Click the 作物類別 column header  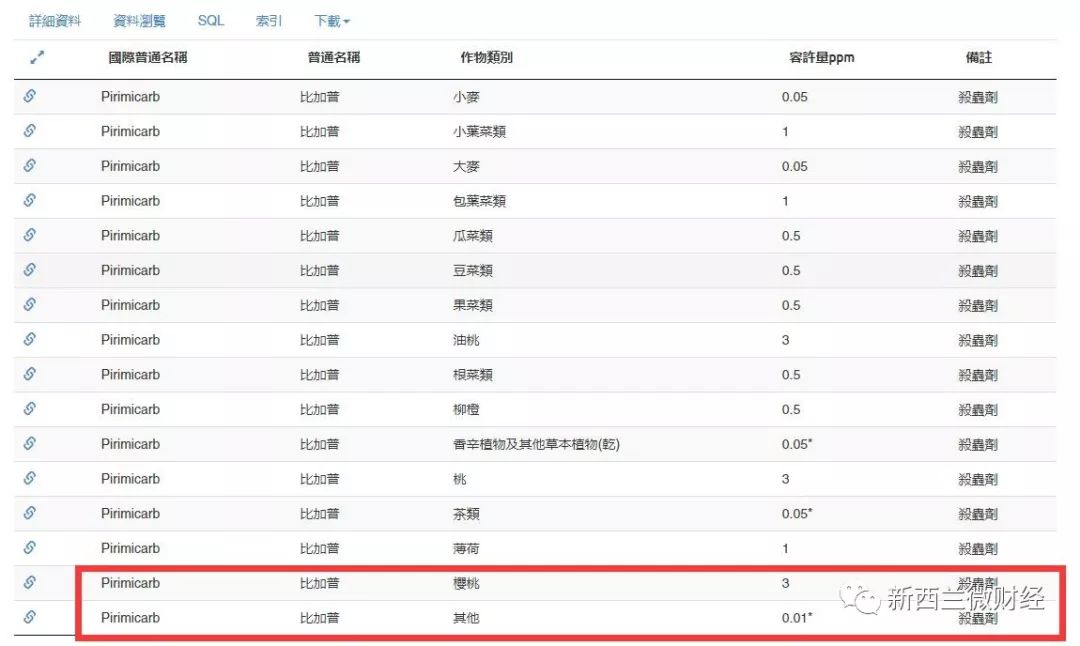click(x=486, y=58)
